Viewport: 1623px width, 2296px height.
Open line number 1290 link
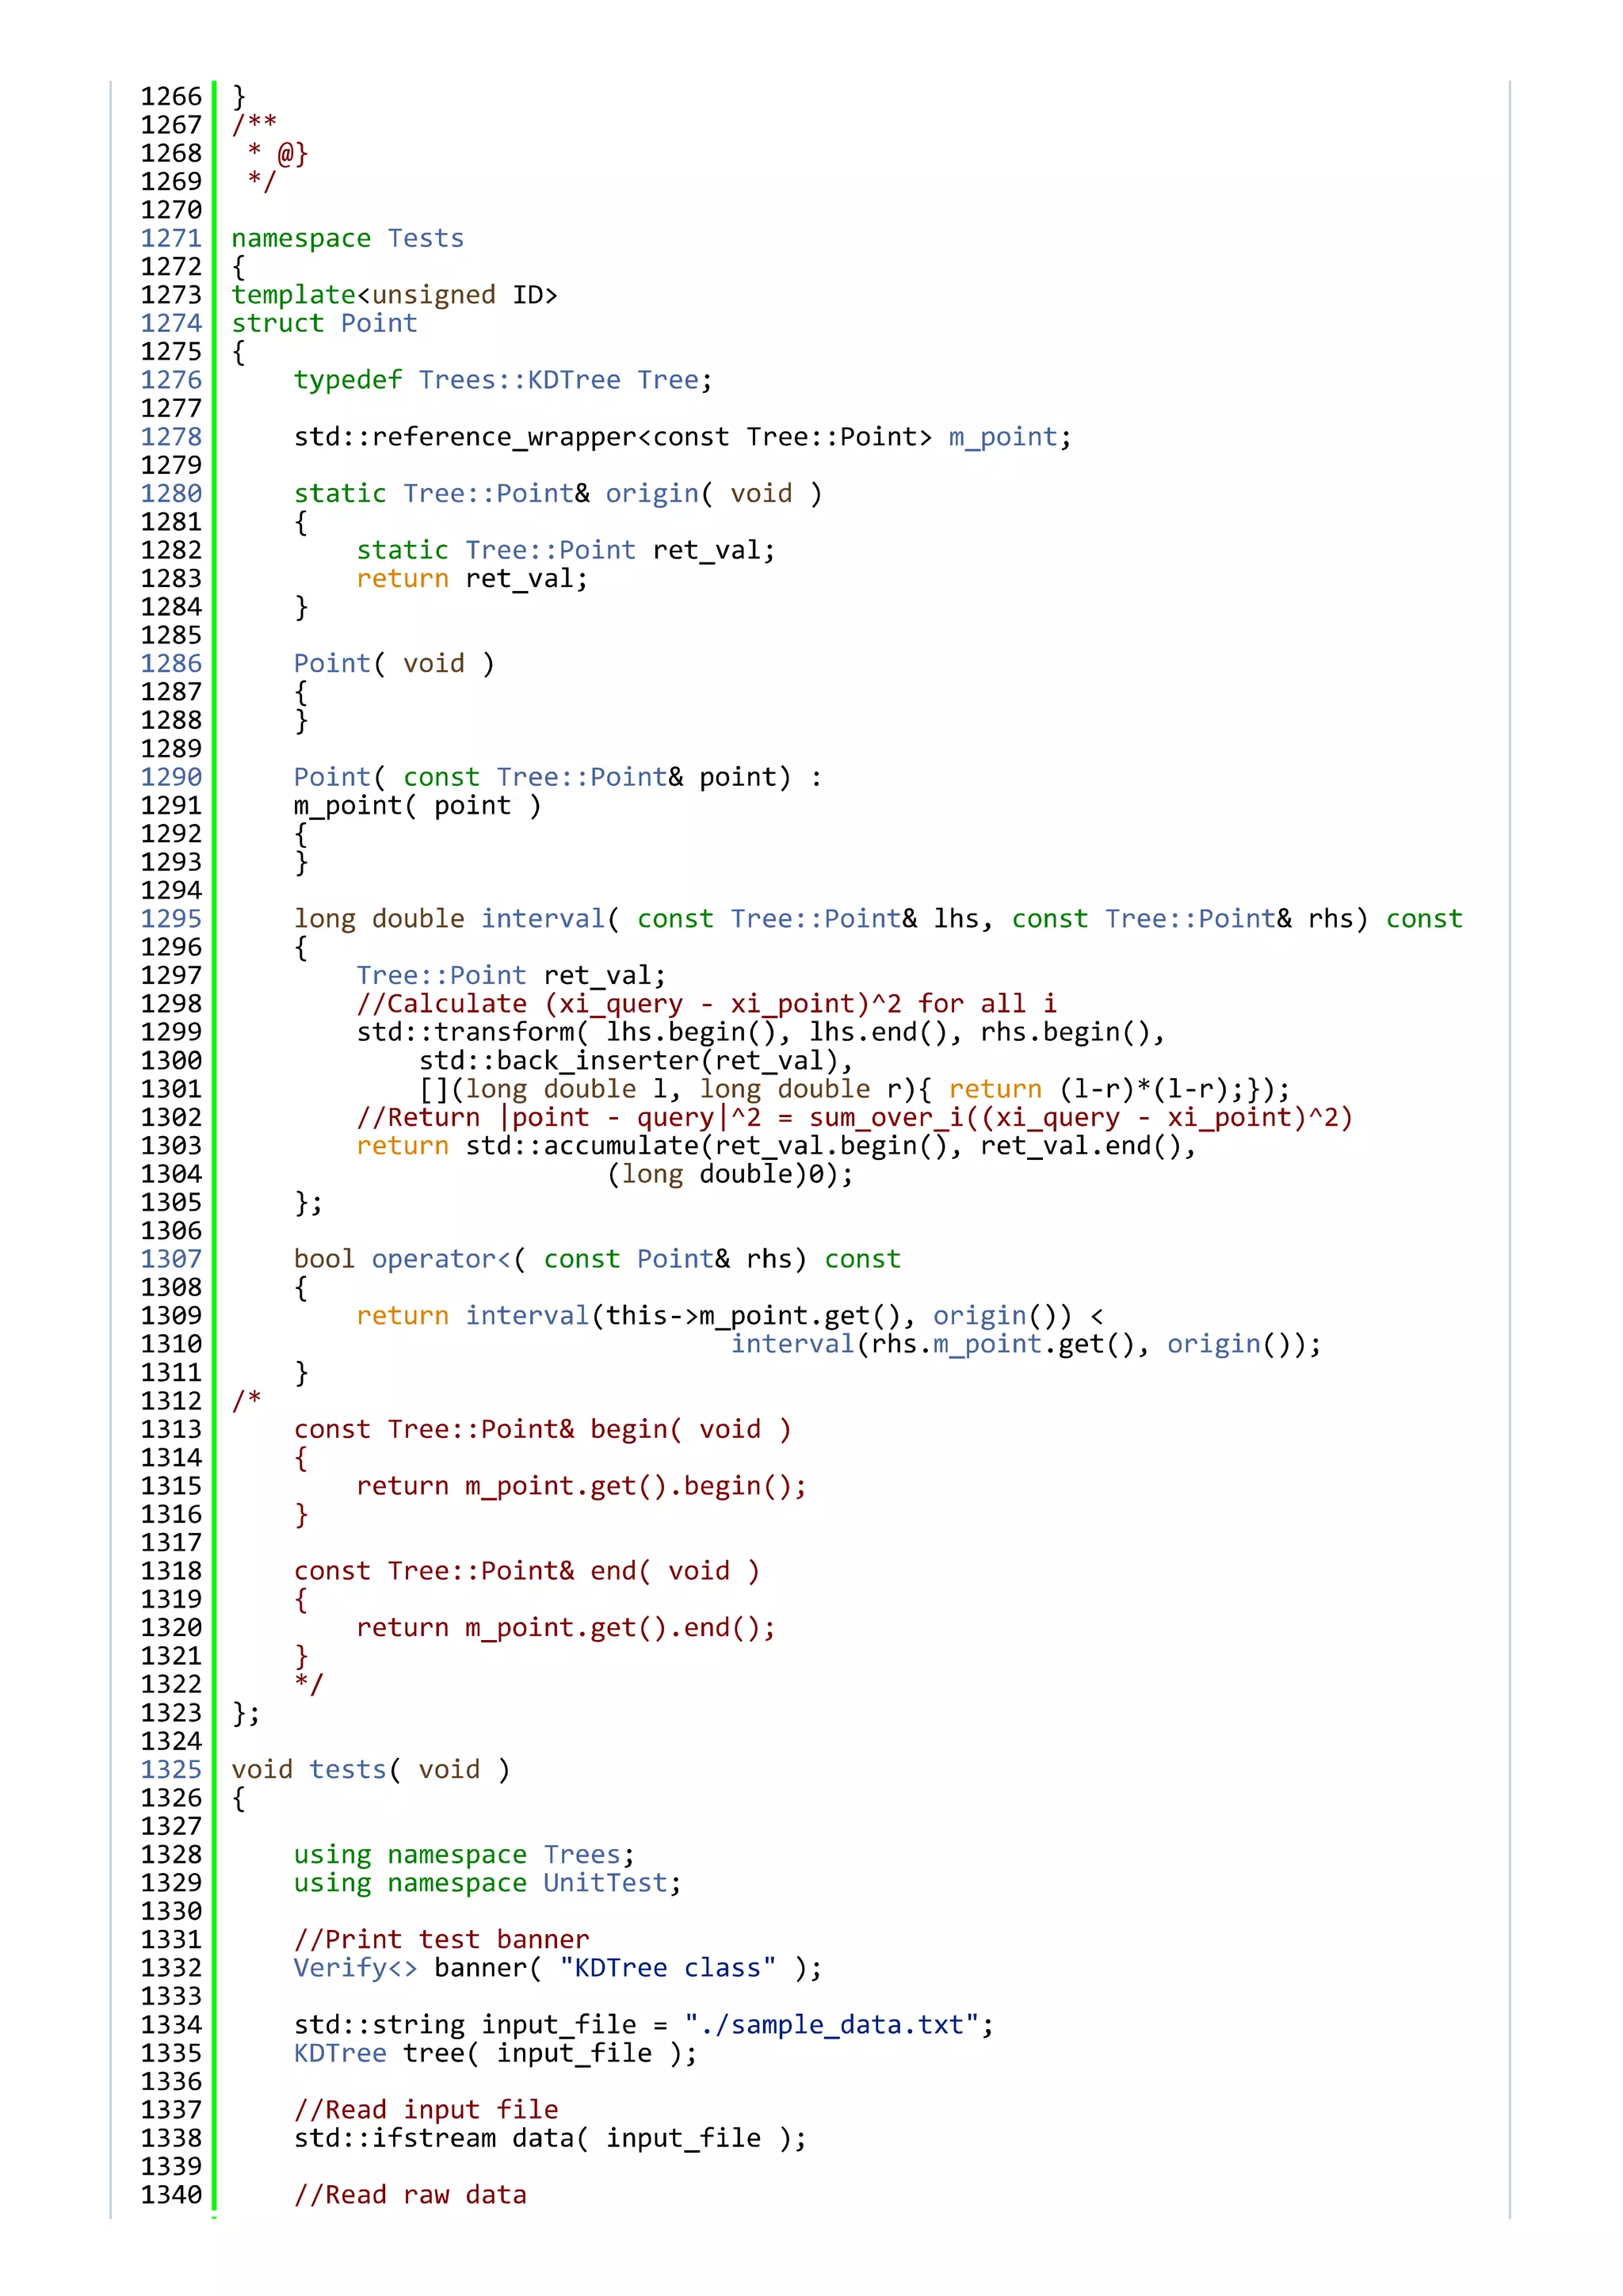pyautogui.click(x=171, y=777)
